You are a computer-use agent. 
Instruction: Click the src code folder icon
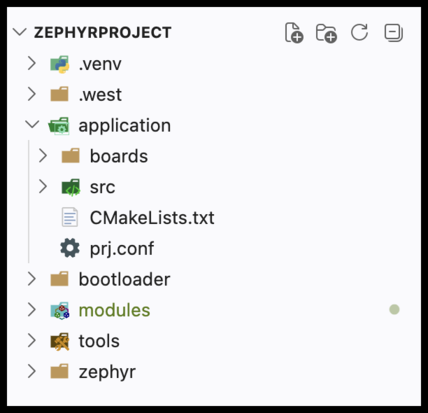coord(71,187)
